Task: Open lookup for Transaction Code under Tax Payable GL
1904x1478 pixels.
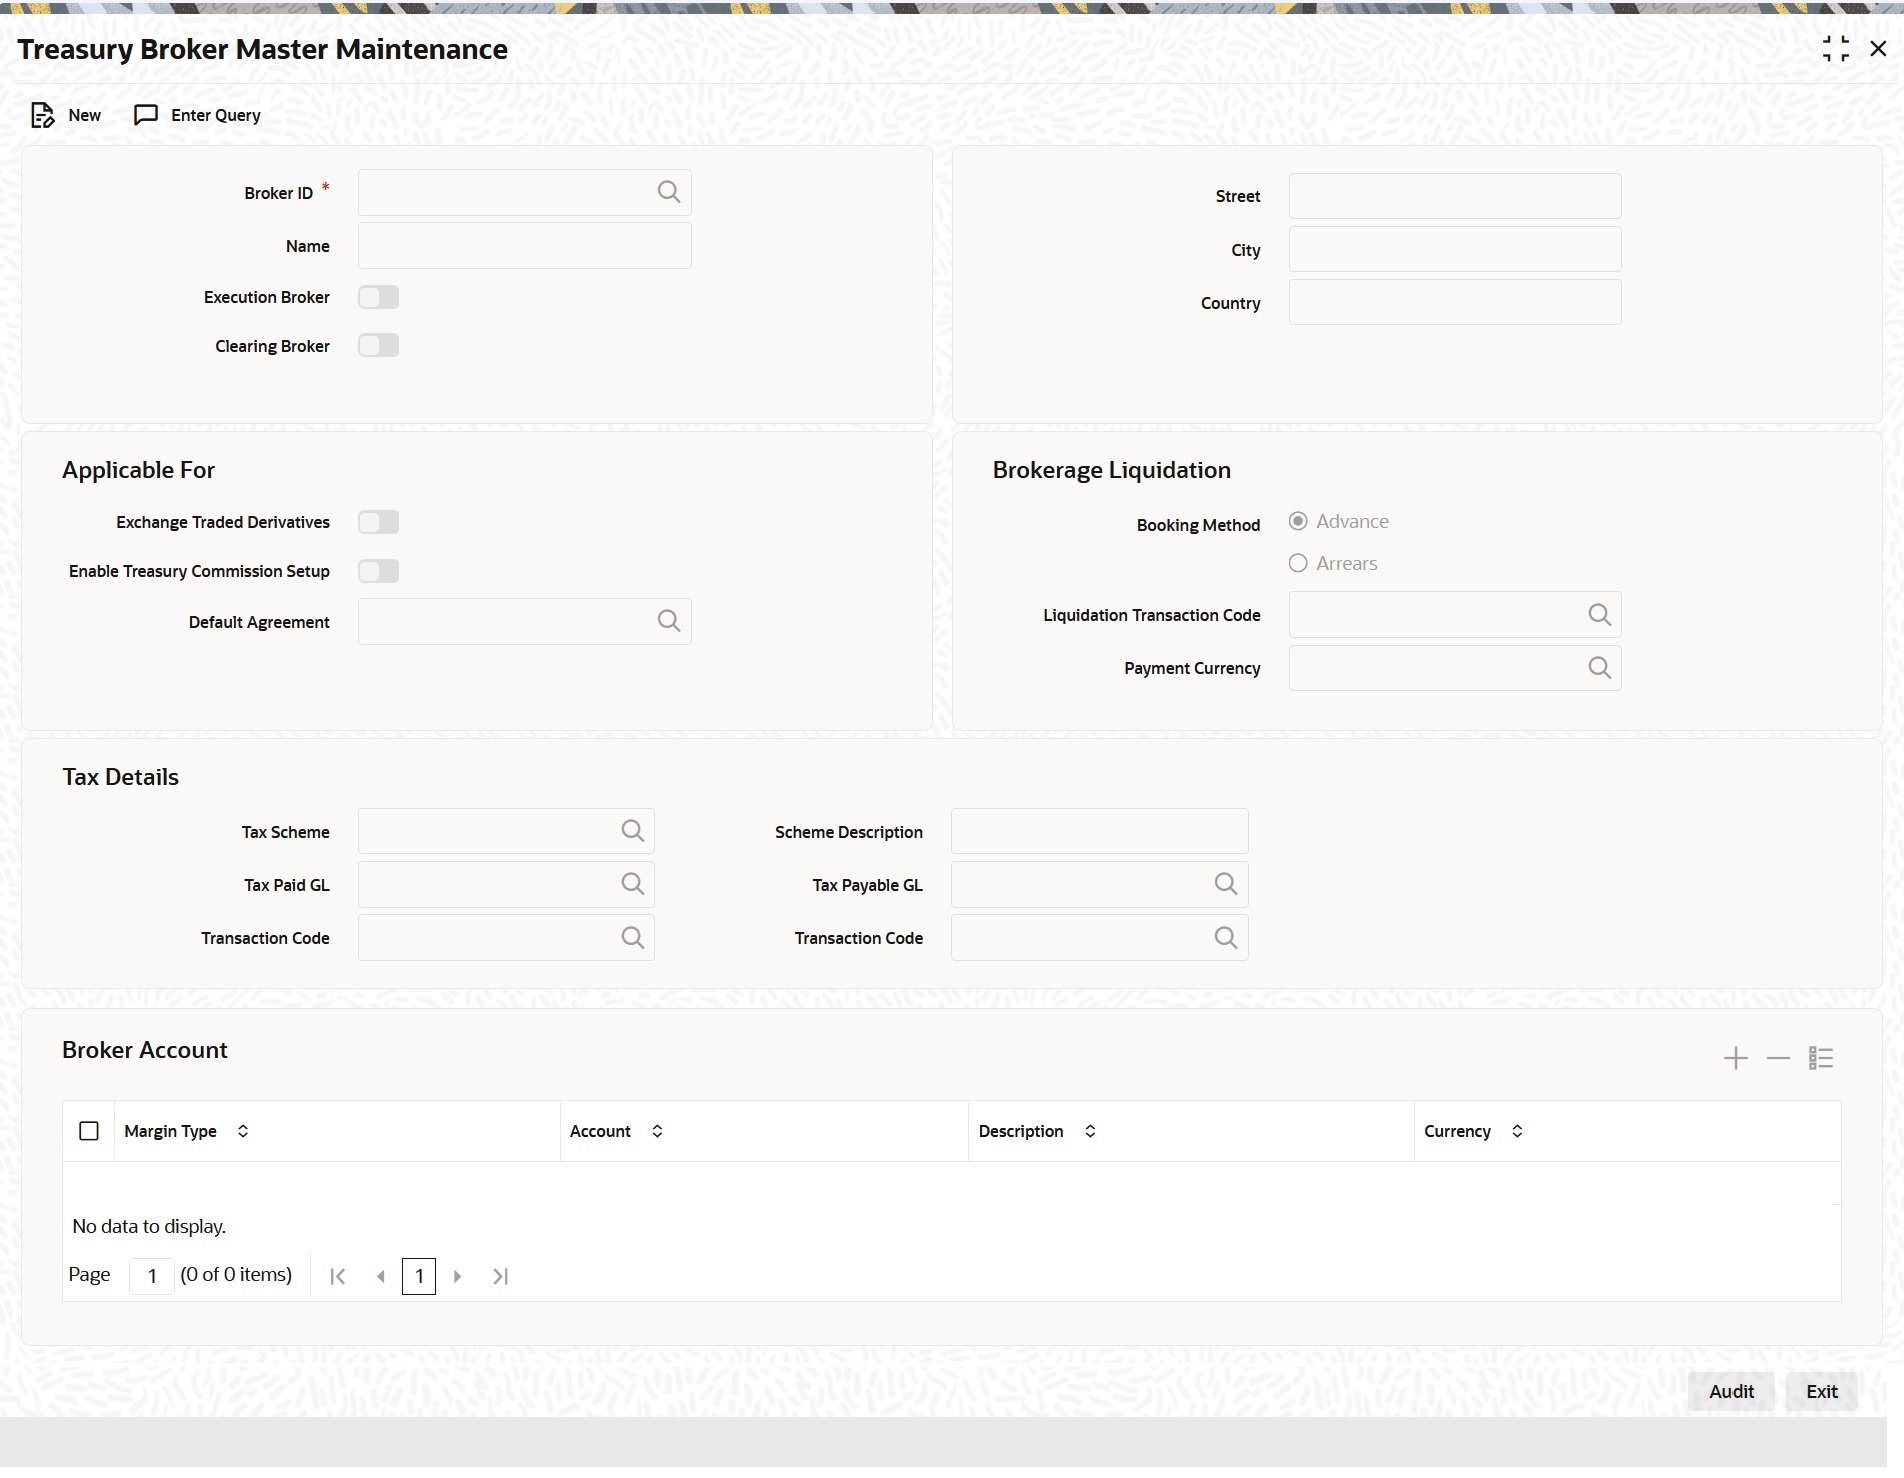Action: coord(1226,938)
